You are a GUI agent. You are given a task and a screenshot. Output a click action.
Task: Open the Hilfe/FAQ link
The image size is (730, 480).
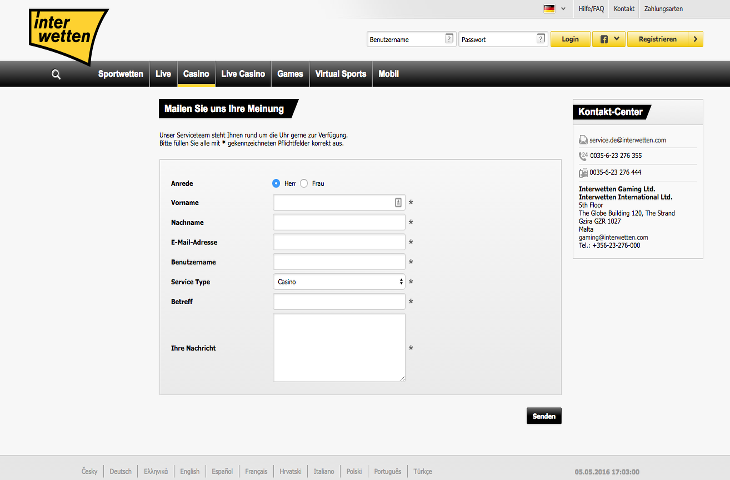[x=591, y=9]
